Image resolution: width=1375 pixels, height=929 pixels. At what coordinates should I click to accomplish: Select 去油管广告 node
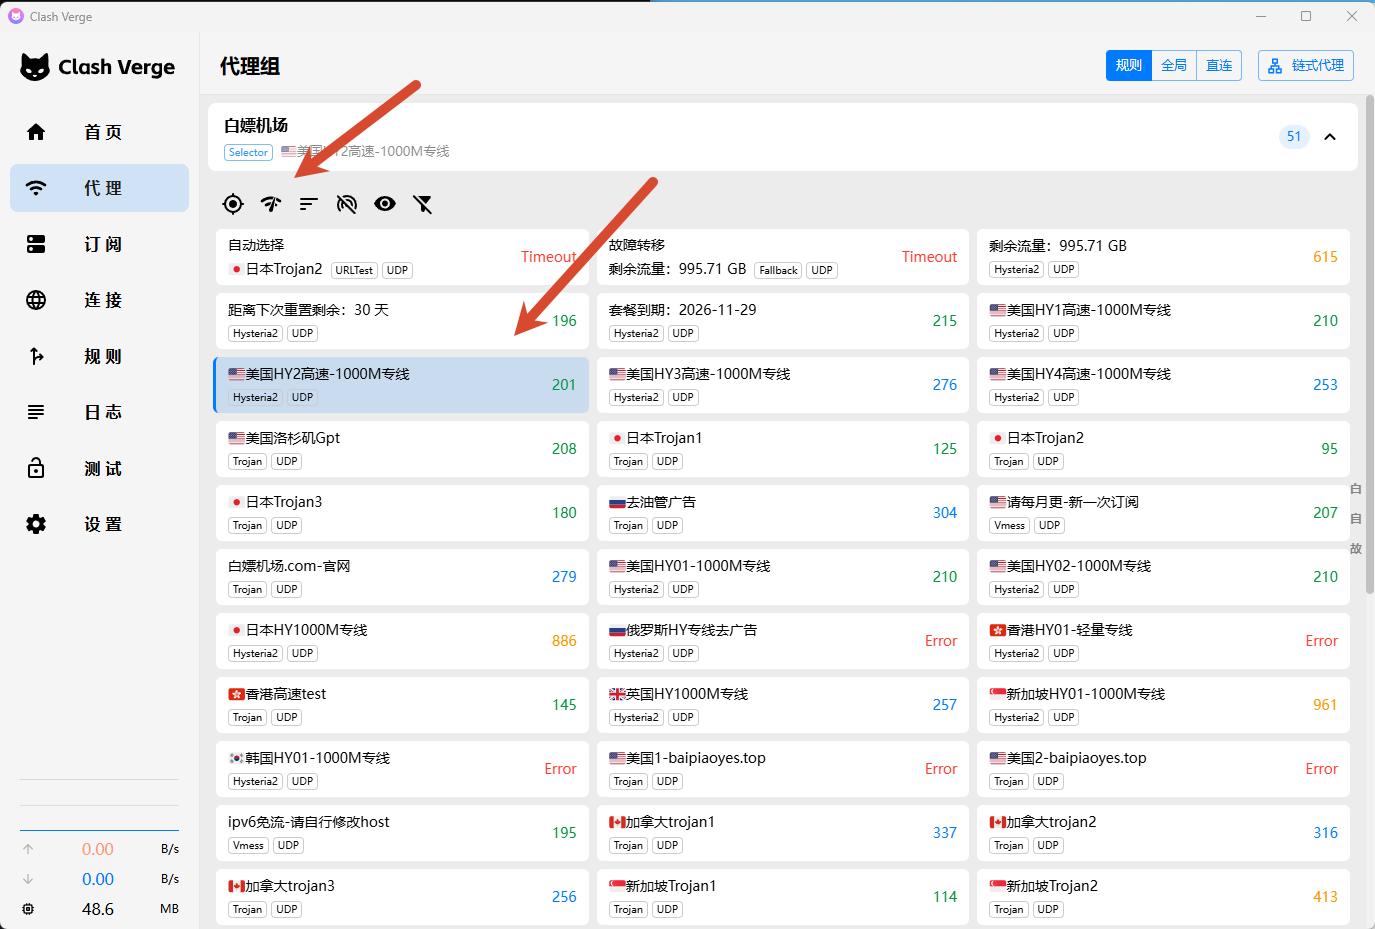(x=783, y=513)
